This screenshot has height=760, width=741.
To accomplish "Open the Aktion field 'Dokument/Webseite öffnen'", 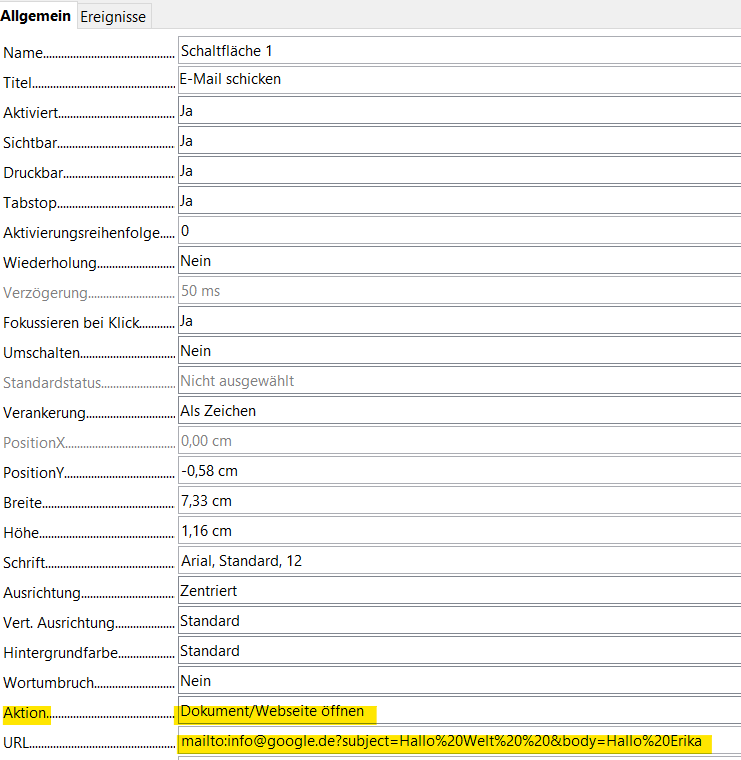I will 458,712.
